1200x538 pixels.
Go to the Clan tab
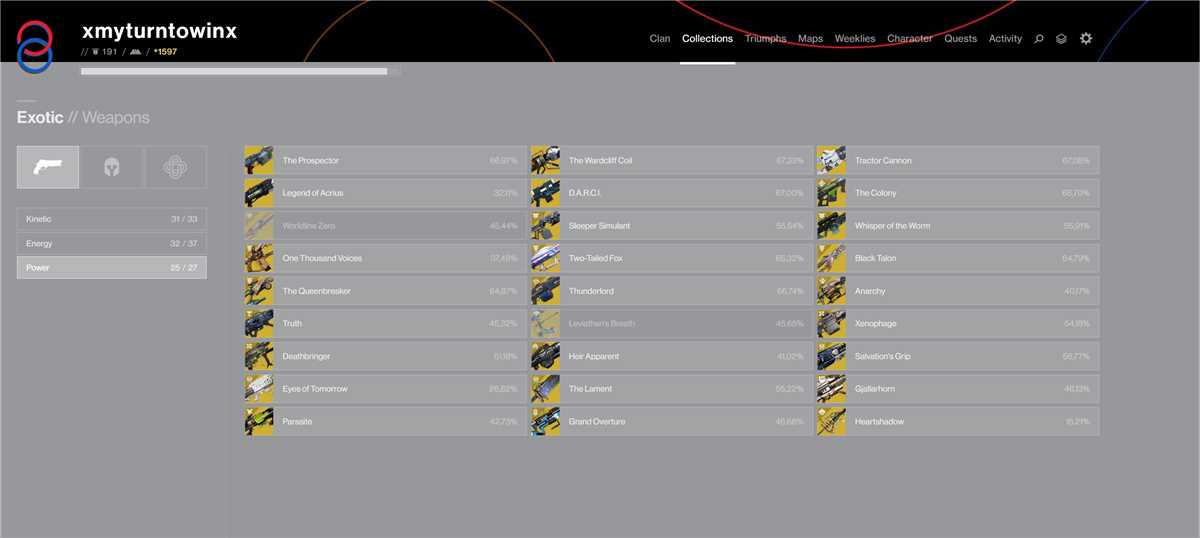[660, 39]
